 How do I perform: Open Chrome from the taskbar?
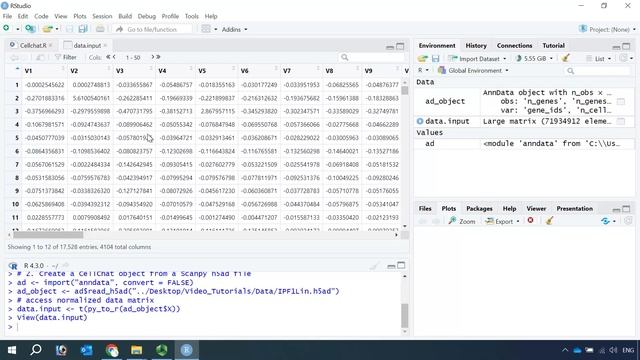coord(111,350)
